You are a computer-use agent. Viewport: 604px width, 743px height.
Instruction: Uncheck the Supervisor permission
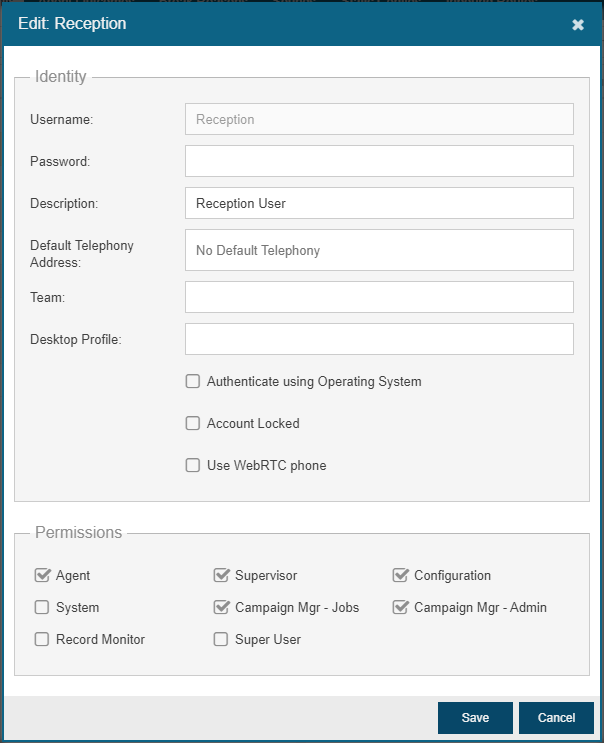tap(221, 575)
